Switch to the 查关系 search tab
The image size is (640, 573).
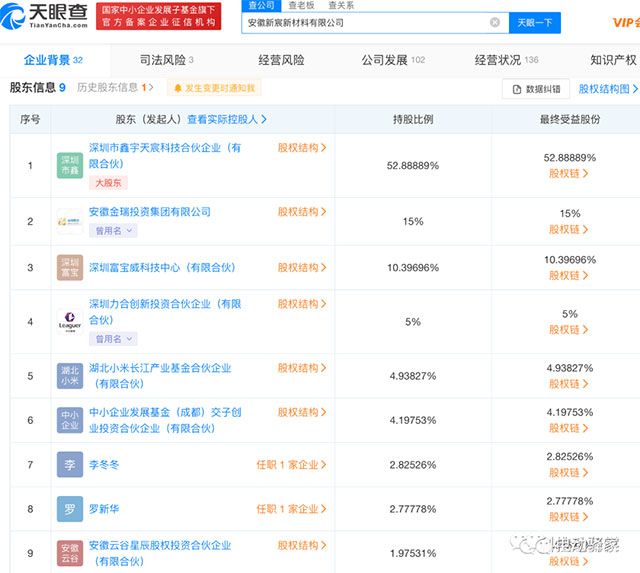tap(341, 5)
